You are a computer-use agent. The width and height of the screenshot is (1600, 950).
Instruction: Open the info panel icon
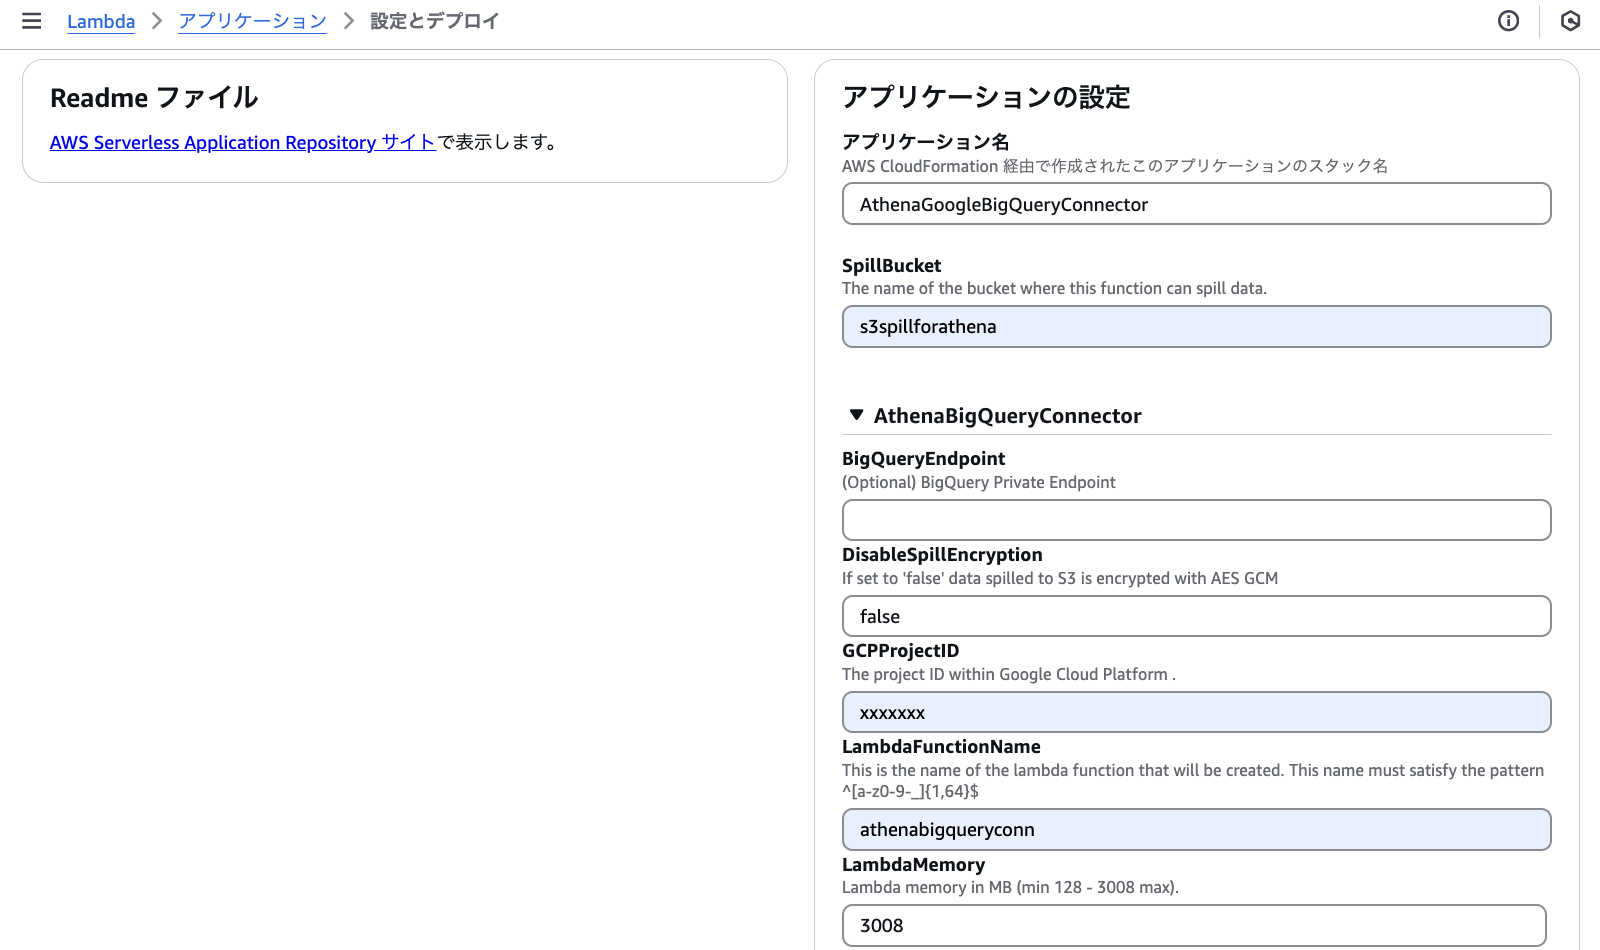(1508, 21)
